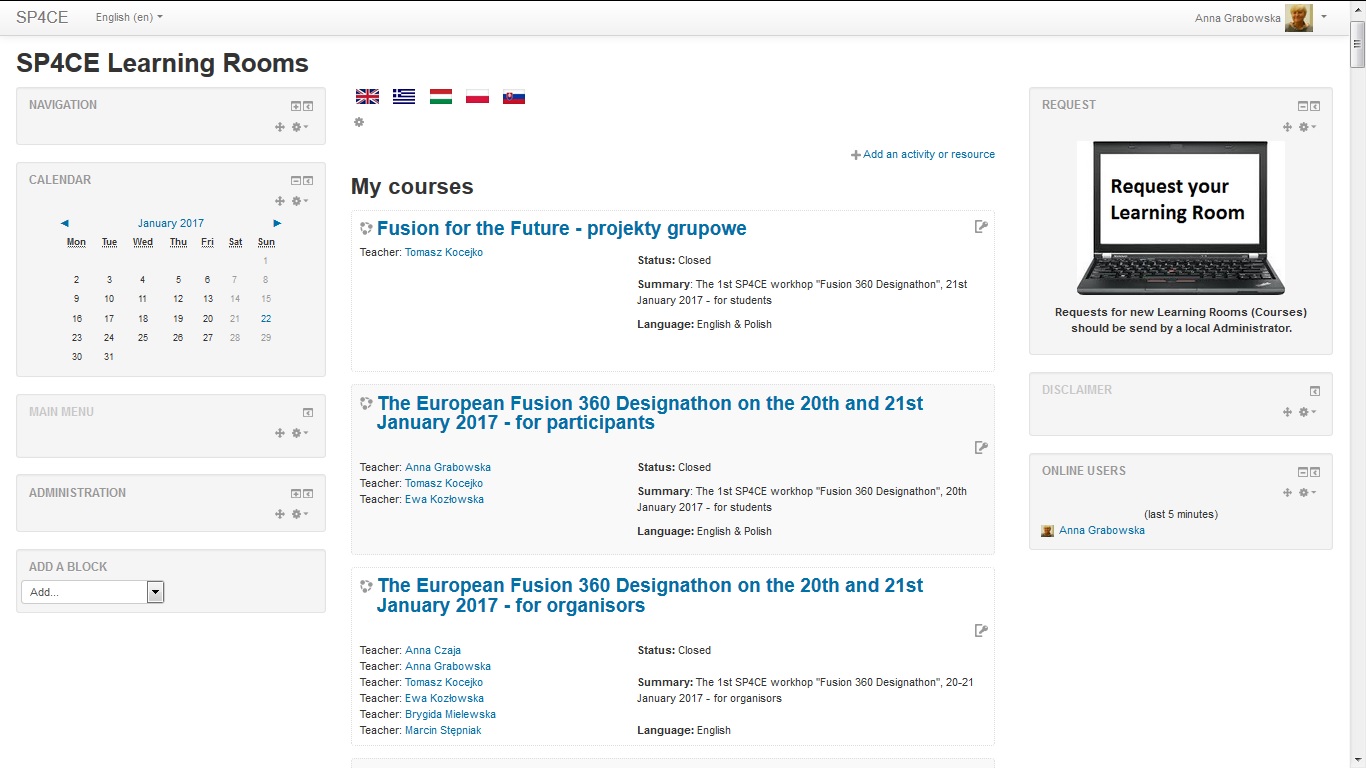Click the move icon in Navigation block
This screenshot has width=1366, height=768.
coord(280,127)
